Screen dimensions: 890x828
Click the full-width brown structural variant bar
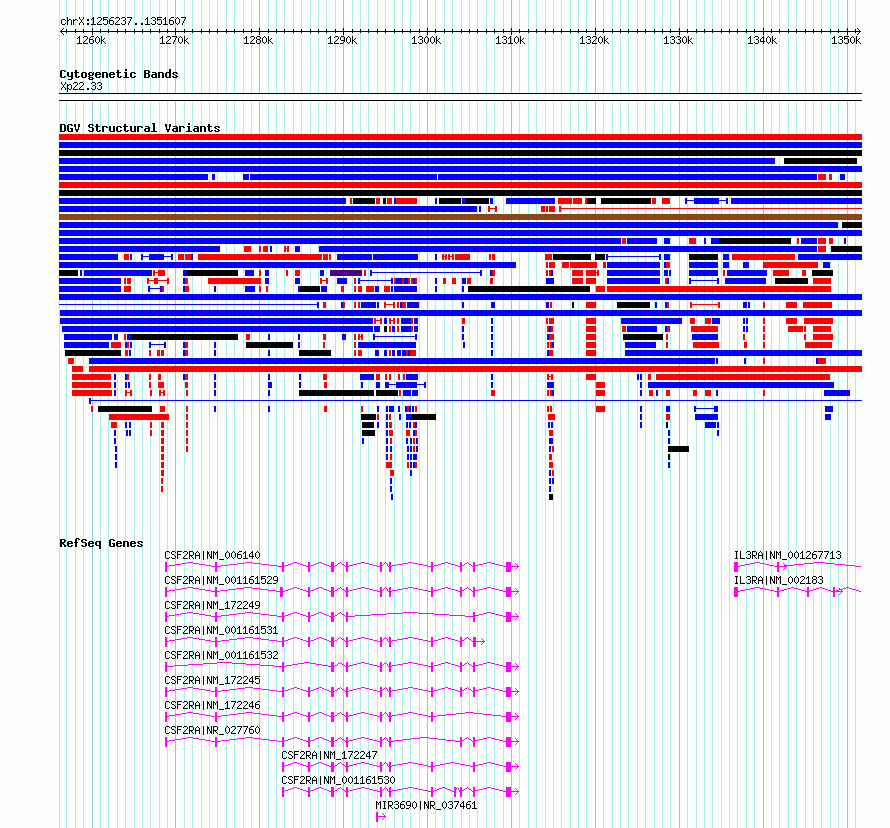[x=460, y=217]
